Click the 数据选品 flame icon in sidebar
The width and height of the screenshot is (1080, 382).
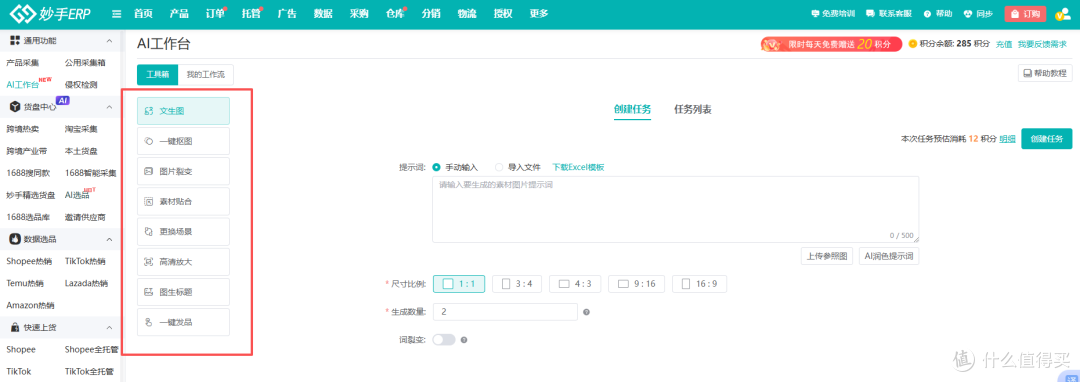(14, 239)
